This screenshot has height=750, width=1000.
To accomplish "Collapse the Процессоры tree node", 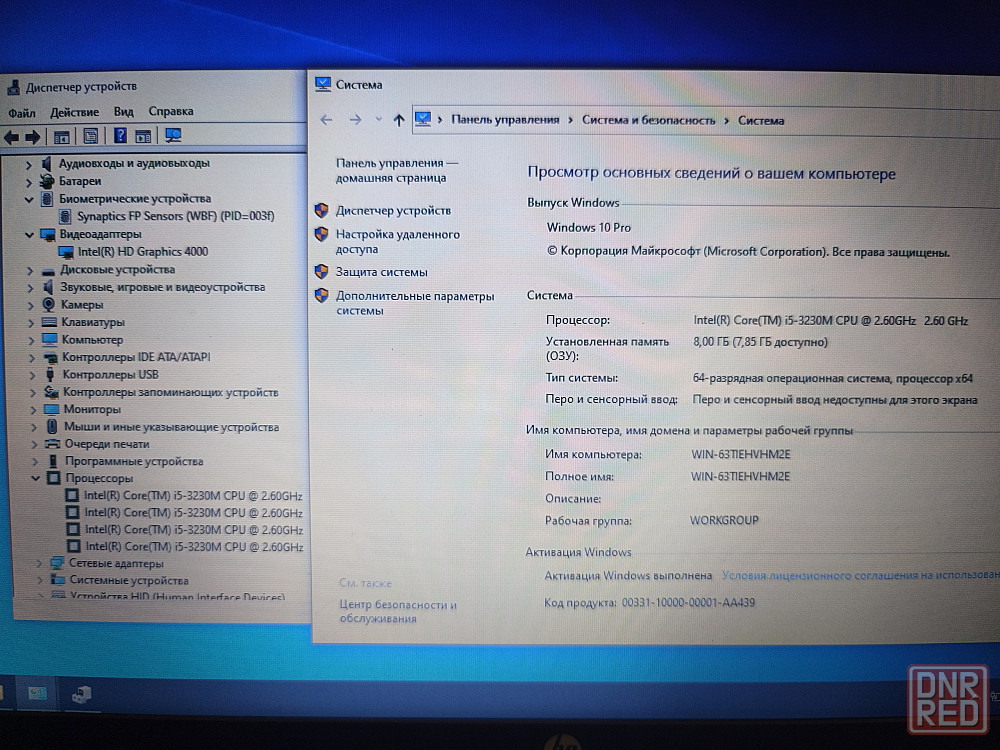I will [x=29, y=479].
